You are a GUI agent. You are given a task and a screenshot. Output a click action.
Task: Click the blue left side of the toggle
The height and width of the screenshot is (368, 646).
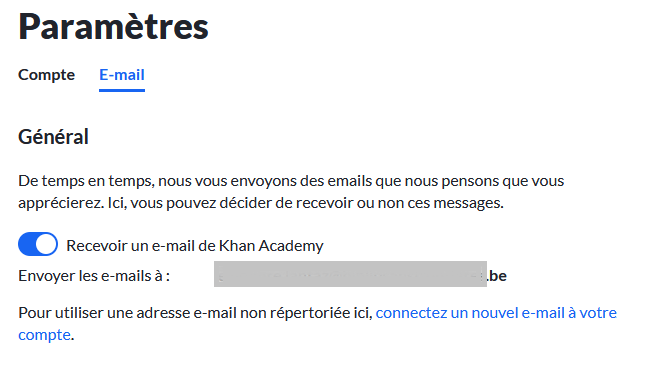(27, 244)
